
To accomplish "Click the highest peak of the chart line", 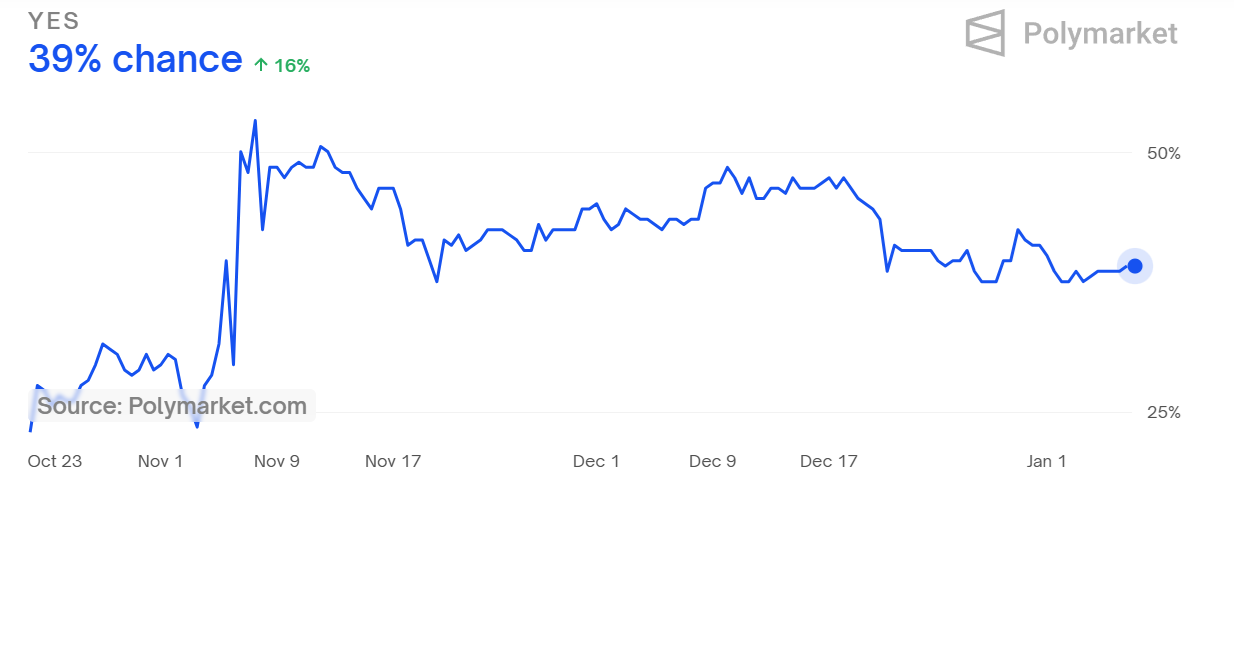I will pos(255,121).
